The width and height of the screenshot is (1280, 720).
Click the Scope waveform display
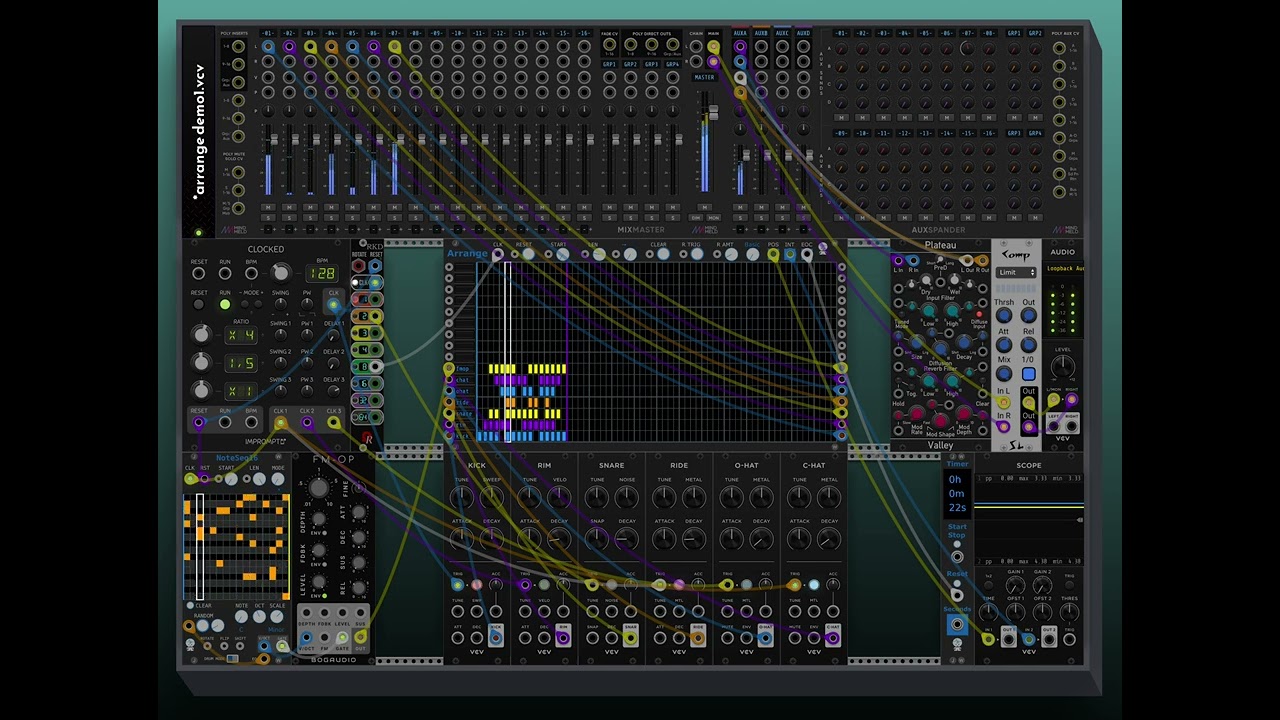(x=1028, y=520)
